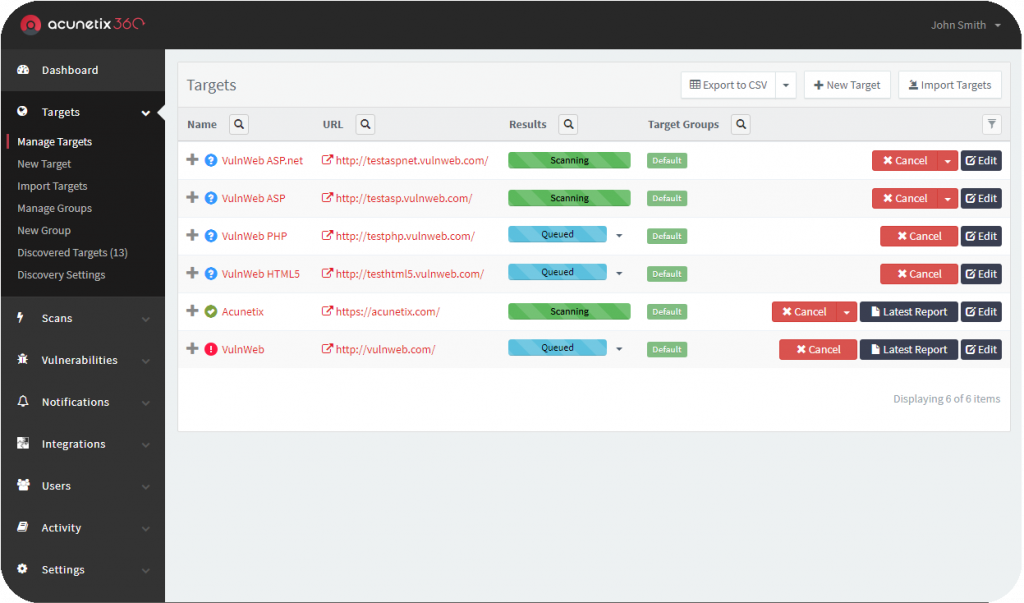
Task: Click the status icon beside VulnWeb ASP
Action: point(211,199)
